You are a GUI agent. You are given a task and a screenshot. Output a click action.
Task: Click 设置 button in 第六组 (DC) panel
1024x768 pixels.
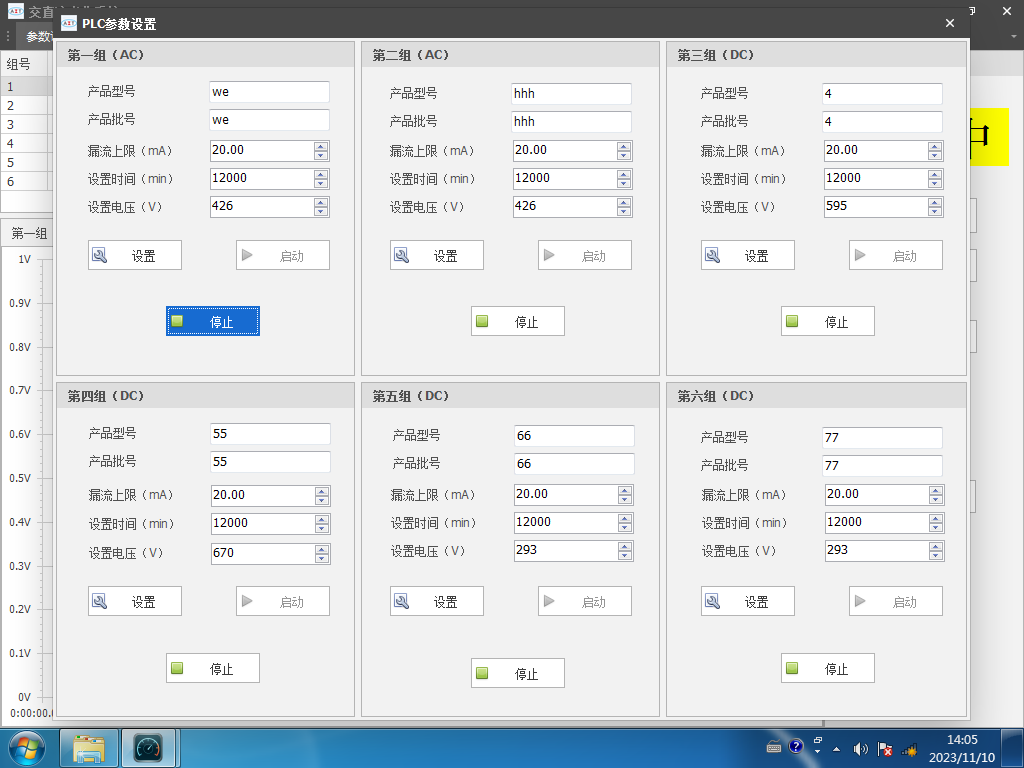click(x=748, y=601)
